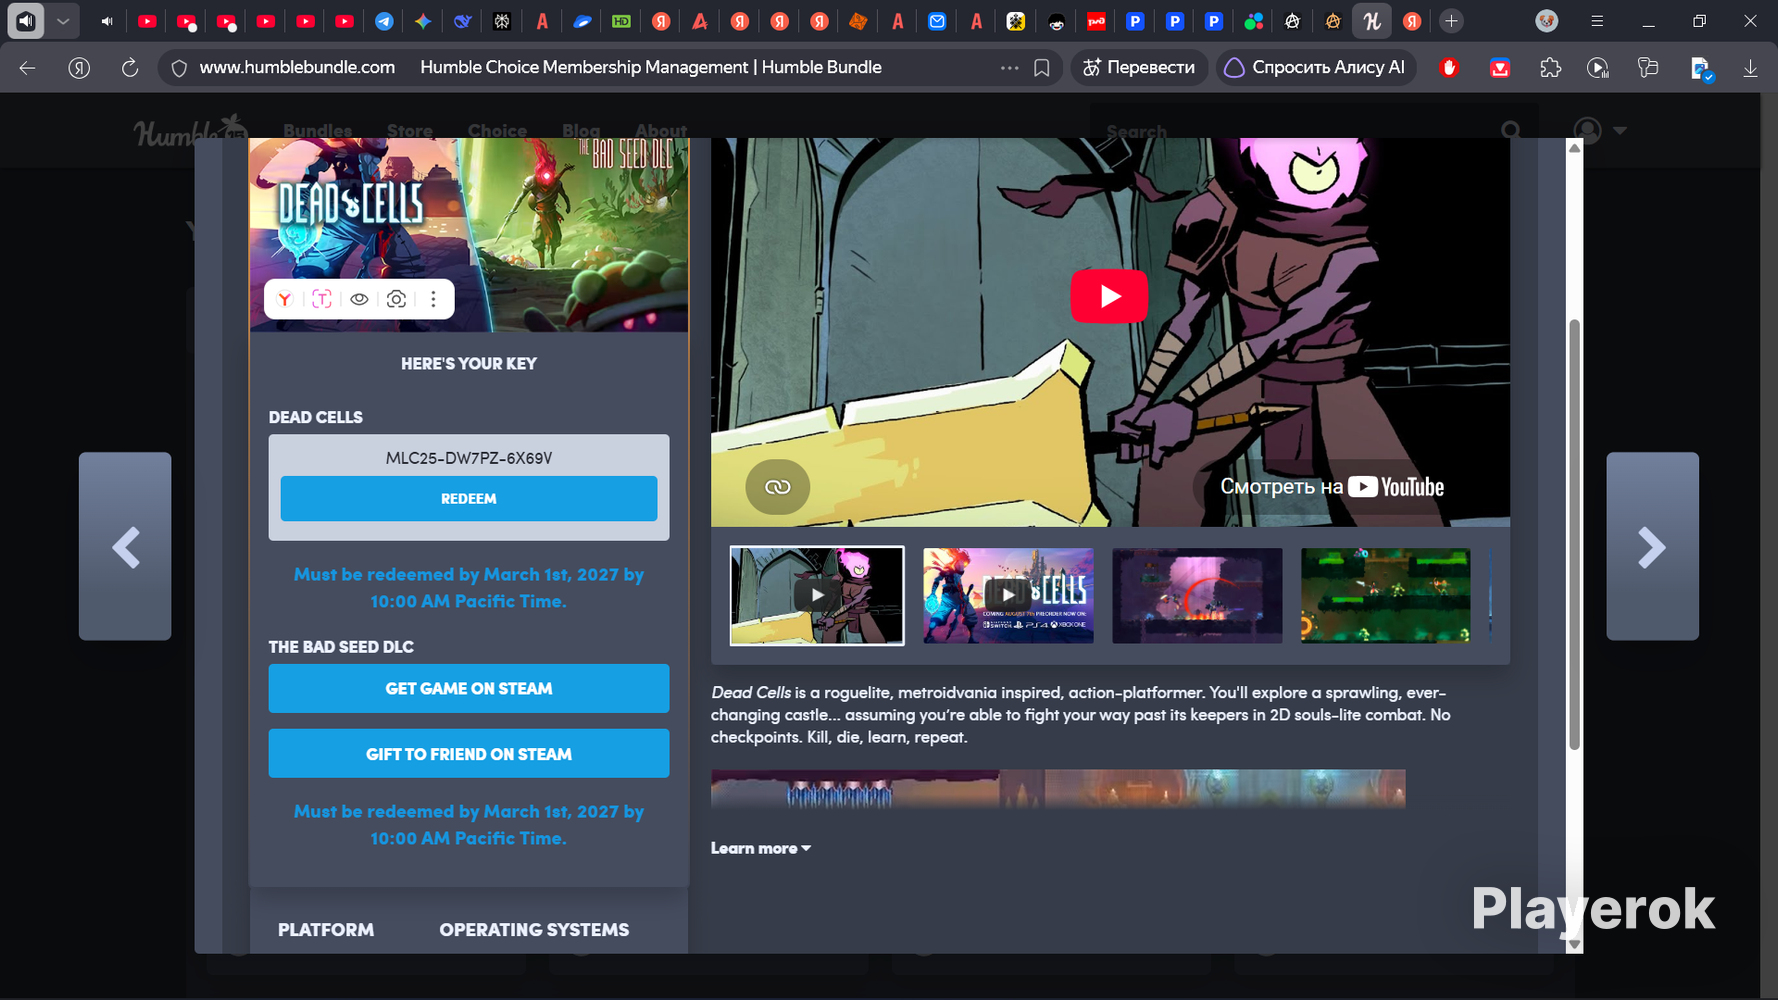The height and width of the screenshot is (1000, 1778).
Task: Go back with the browser back arrow
Action: [27, 68]
